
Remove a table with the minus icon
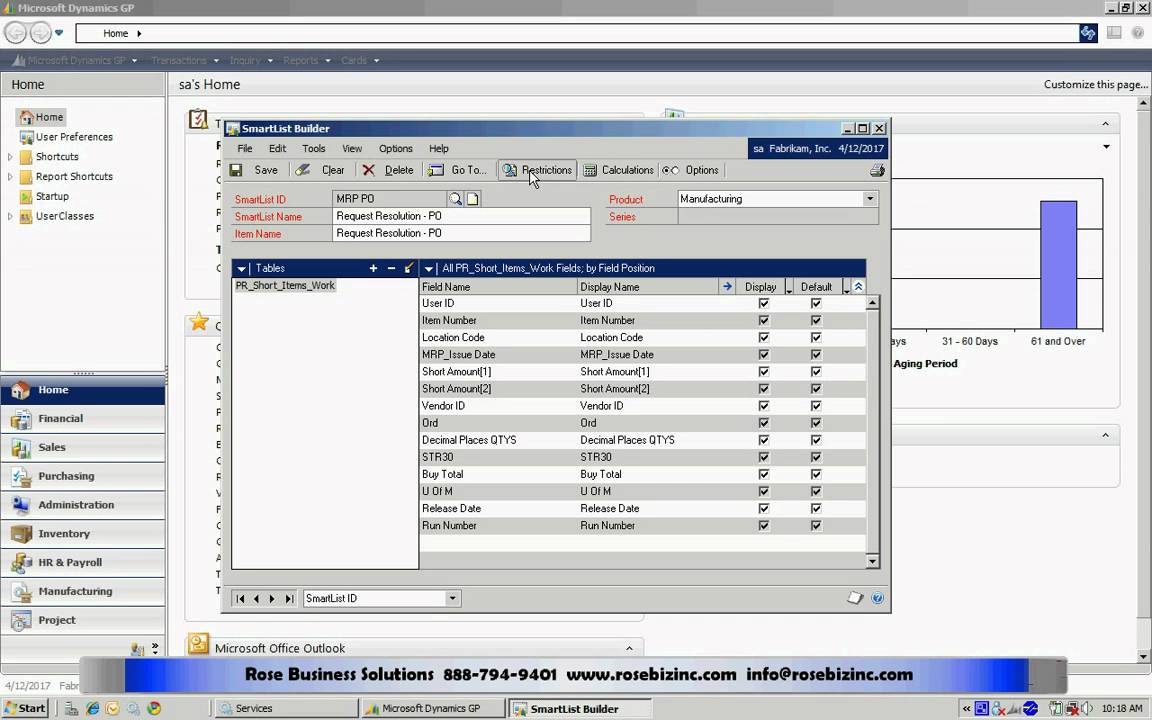(x=391, y=268)
